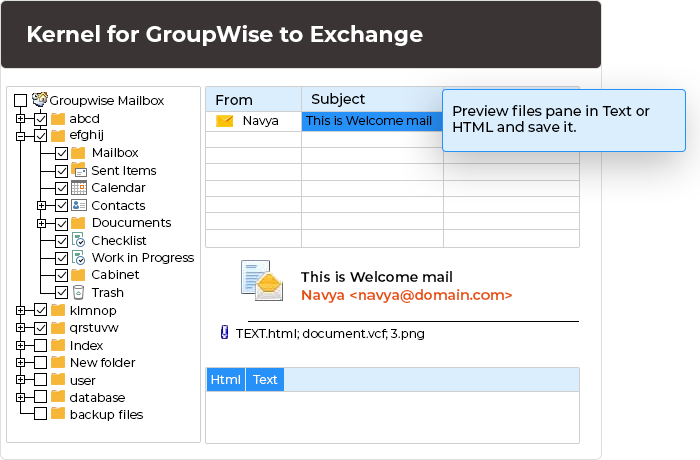Click the Index folder icon
Screen dimensions: 700x460
click(58, 345)
